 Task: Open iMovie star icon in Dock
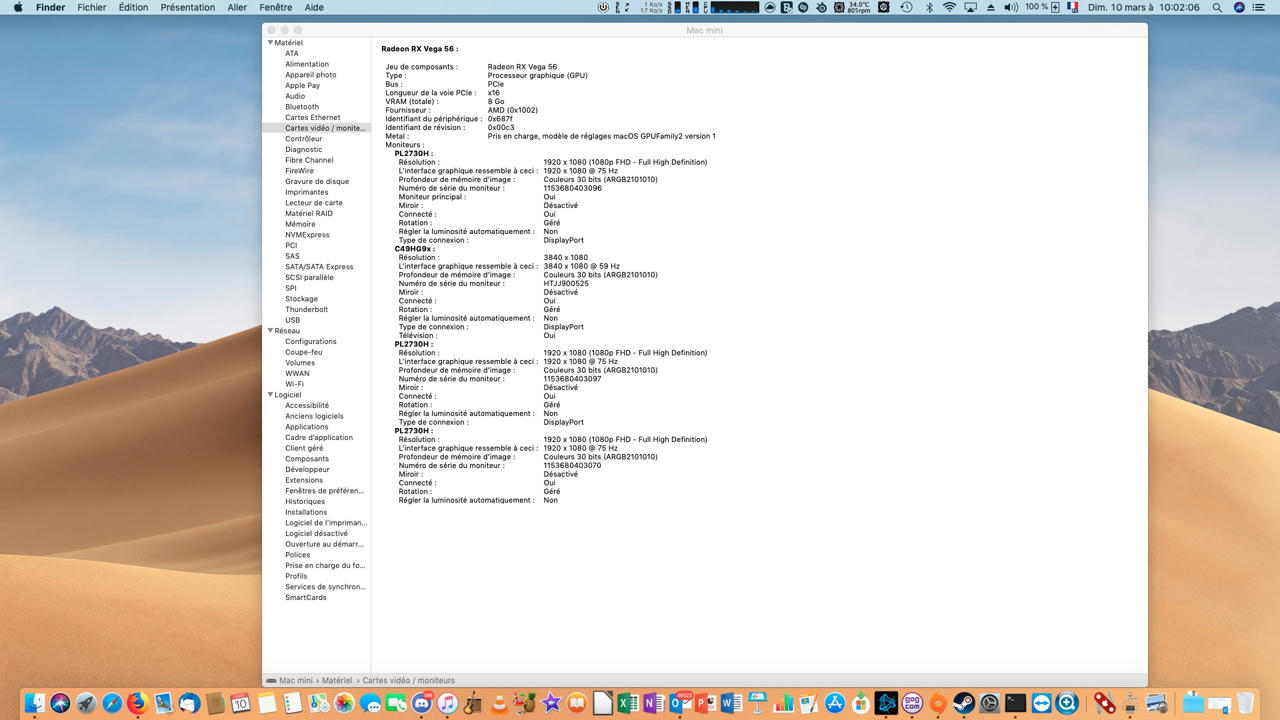pos(551,703)
